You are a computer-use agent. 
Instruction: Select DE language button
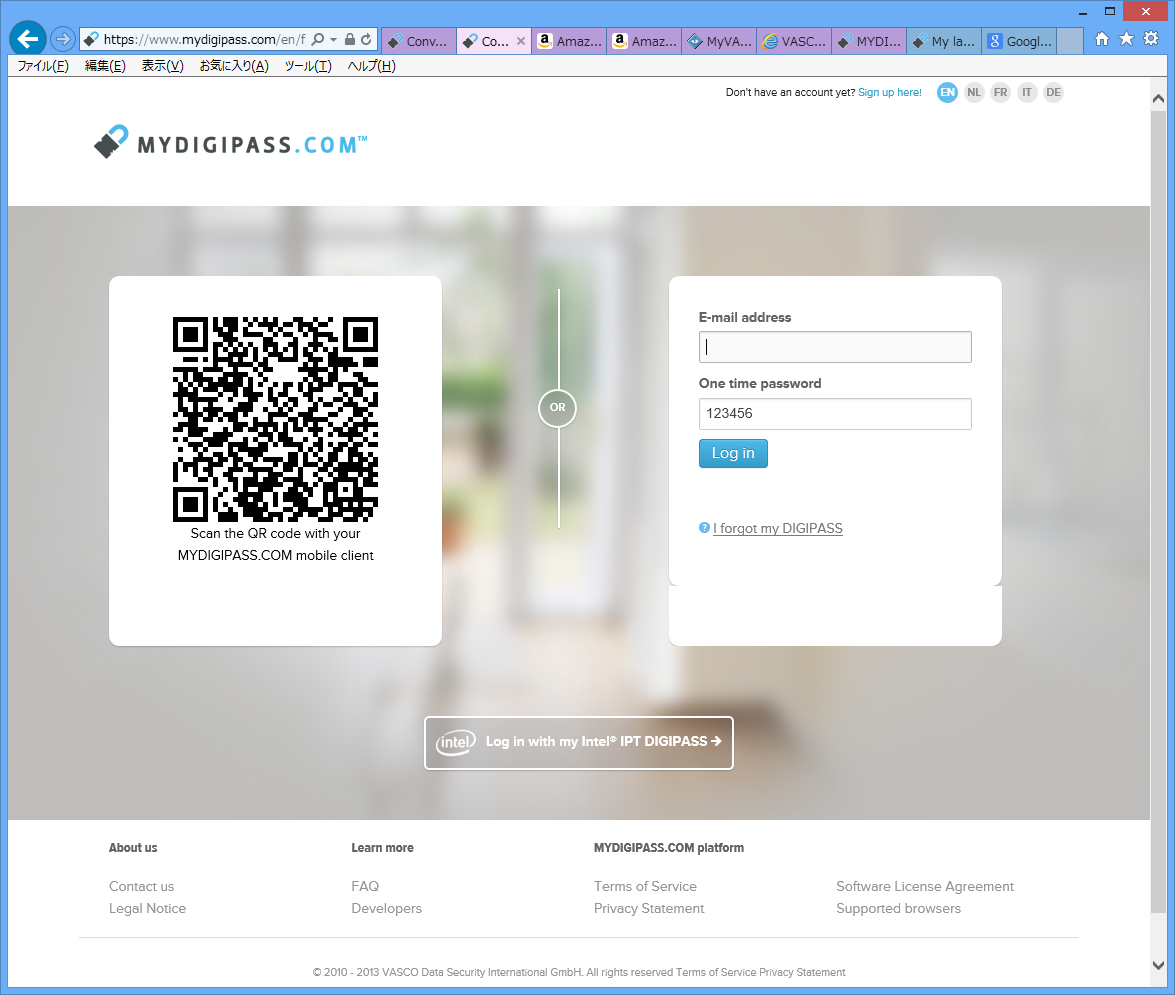pos(1054,92)
